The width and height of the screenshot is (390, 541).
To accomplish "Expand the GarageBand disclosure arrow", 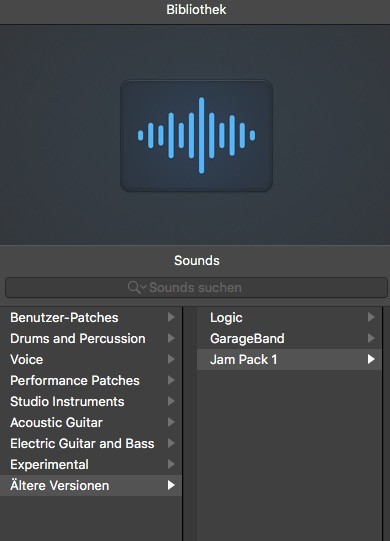I will [x=371, y=338].
